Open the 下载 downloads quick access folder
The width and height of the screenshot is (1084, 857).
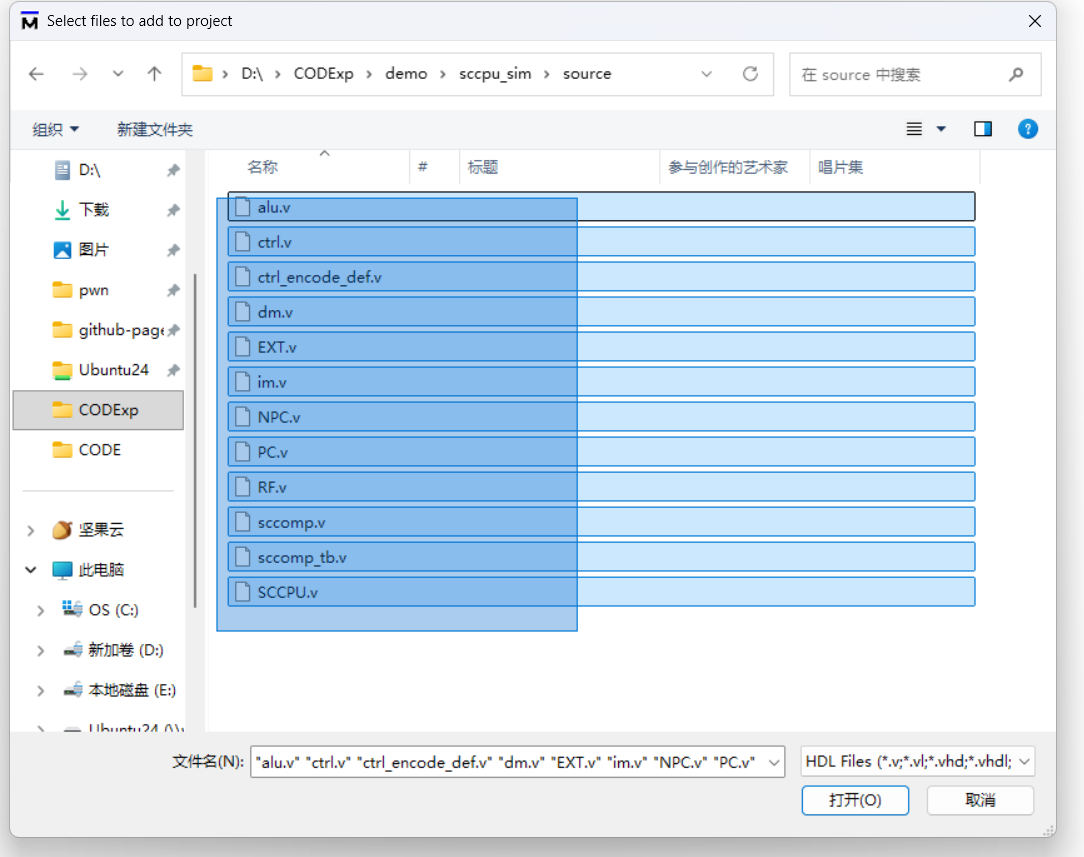93,210
